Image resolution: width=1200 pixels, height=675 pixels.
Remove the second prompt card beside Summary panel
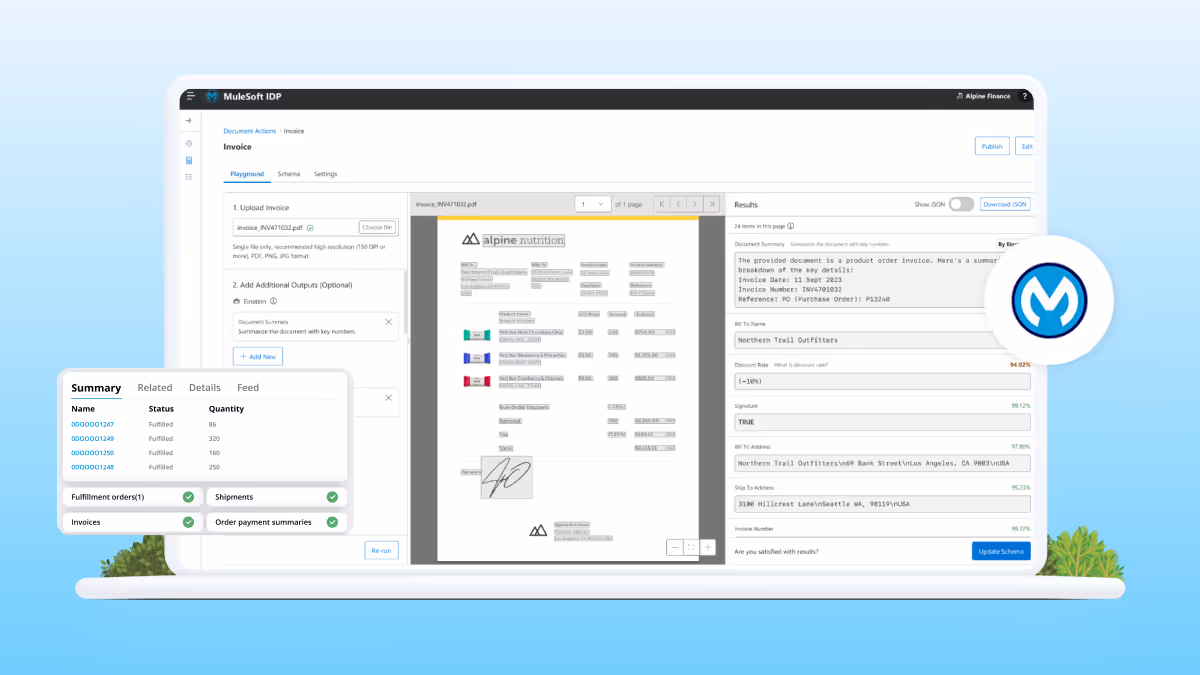pos(388,397)
